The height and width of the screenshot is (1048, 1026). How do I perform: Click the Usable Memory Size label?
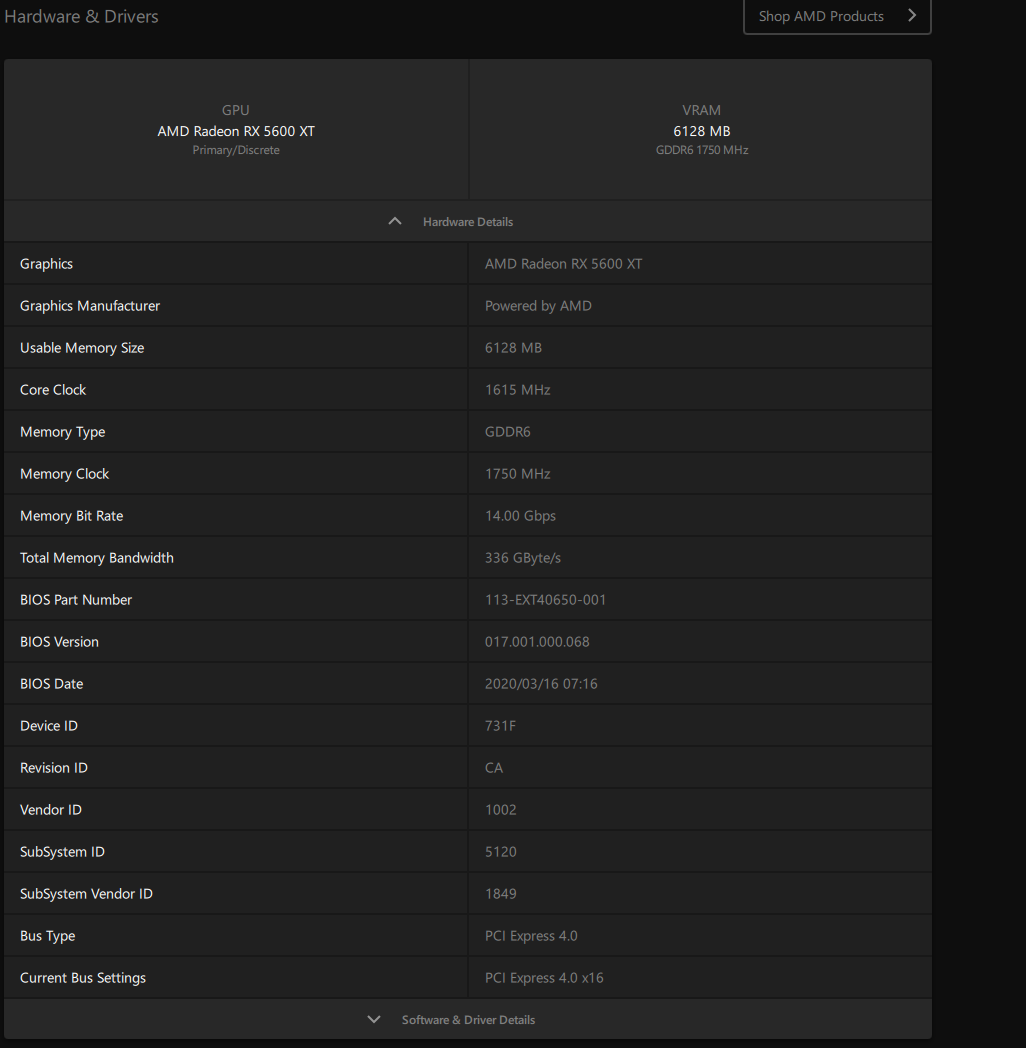(x=82, y=348)
